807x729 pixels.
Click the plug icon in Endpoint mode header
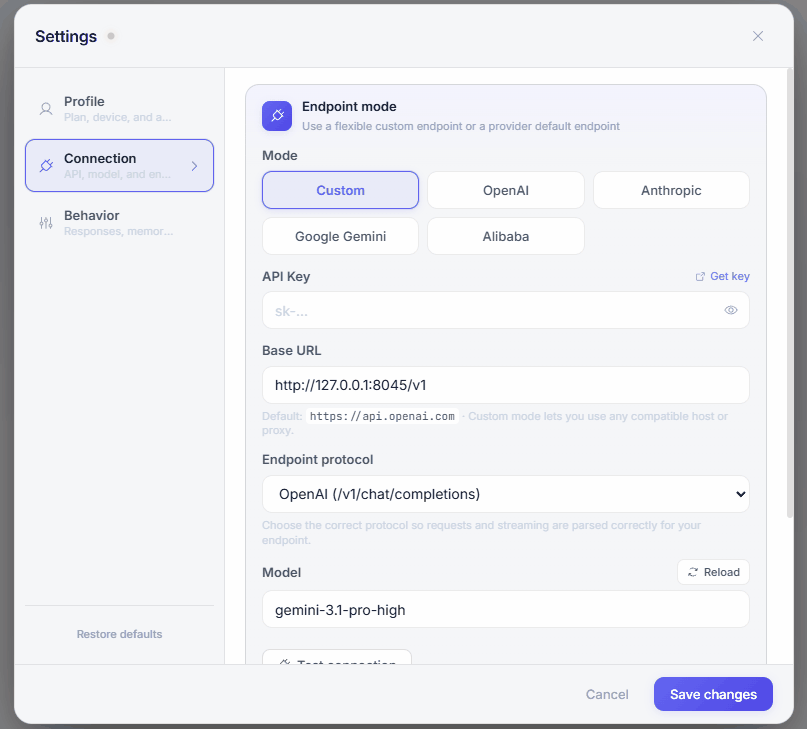click(x=277, y=116)
